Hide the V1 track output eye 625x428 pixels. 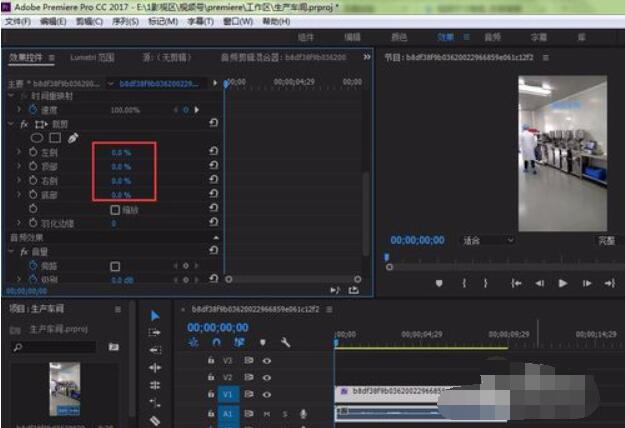267,395
